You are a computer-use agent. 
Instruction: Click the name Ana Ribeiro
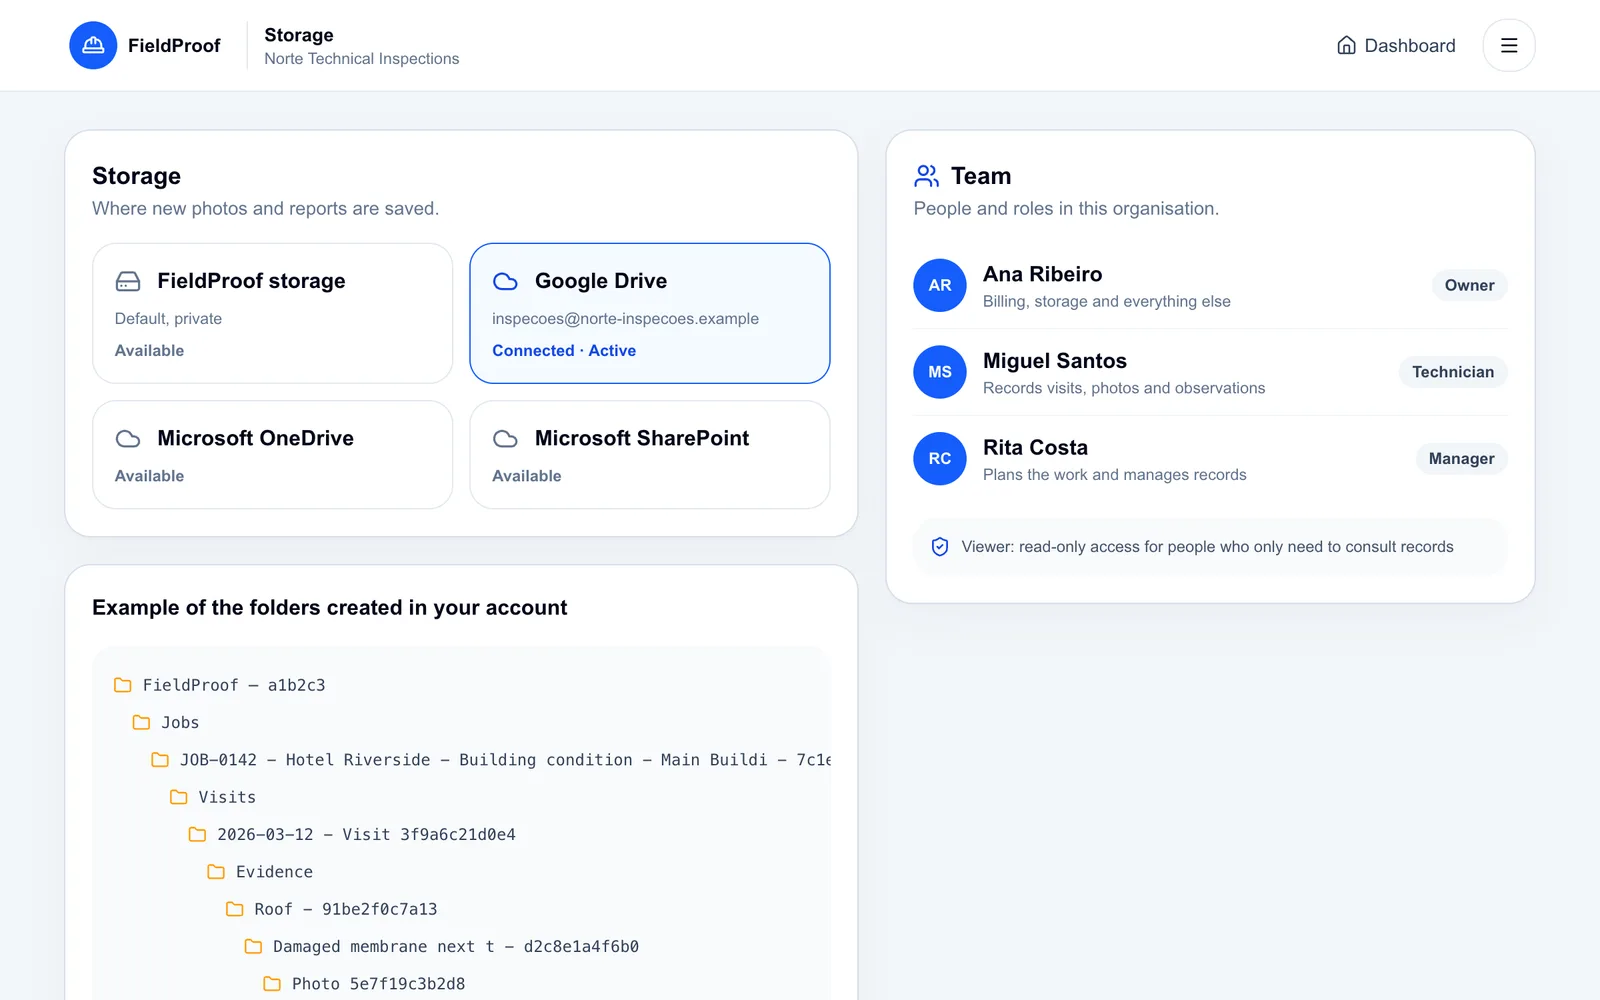point(1042,274)
